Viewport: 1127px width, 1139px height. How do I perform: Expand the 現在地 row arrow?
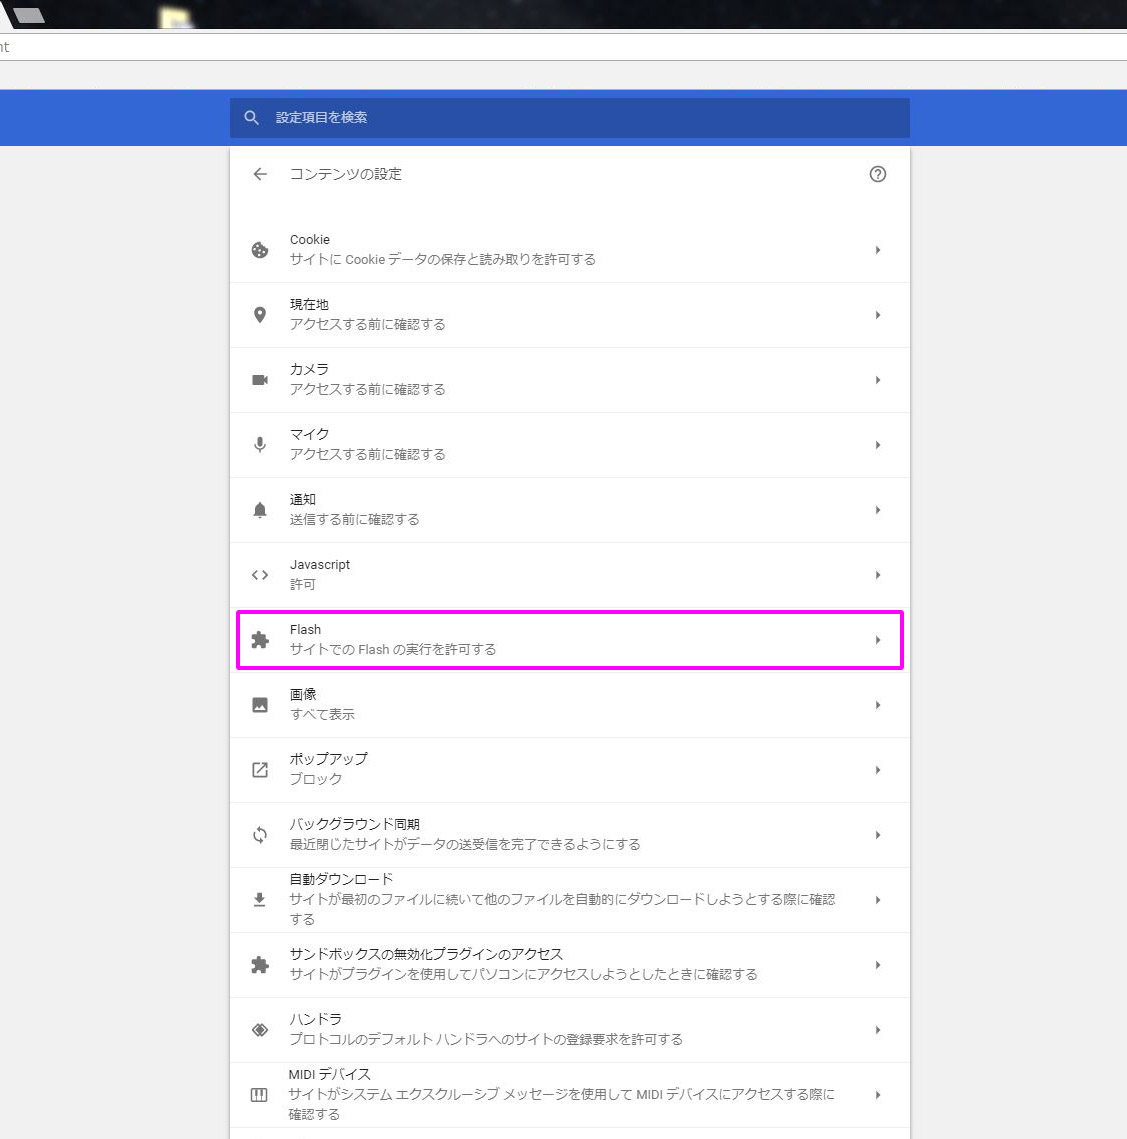[878, 315]
